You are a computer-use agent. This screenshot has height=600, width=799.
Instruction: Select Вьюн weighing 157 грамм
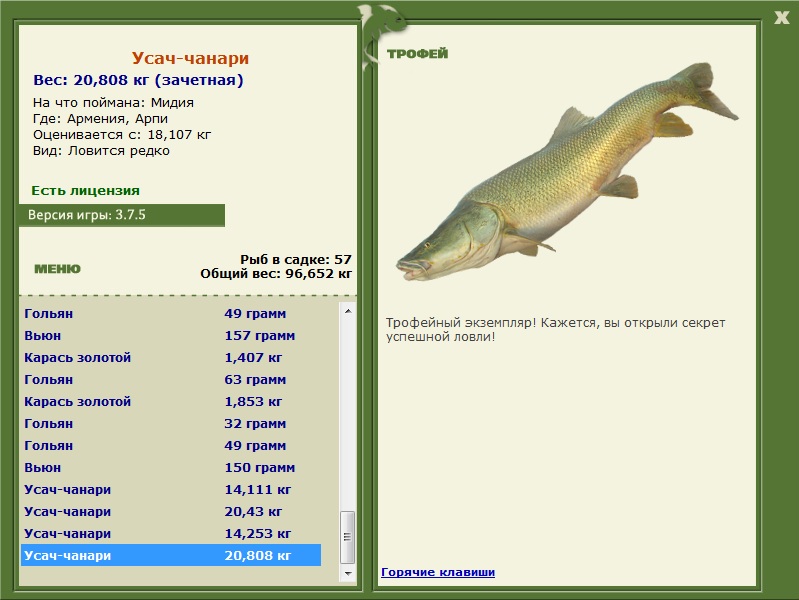point(170,336)
